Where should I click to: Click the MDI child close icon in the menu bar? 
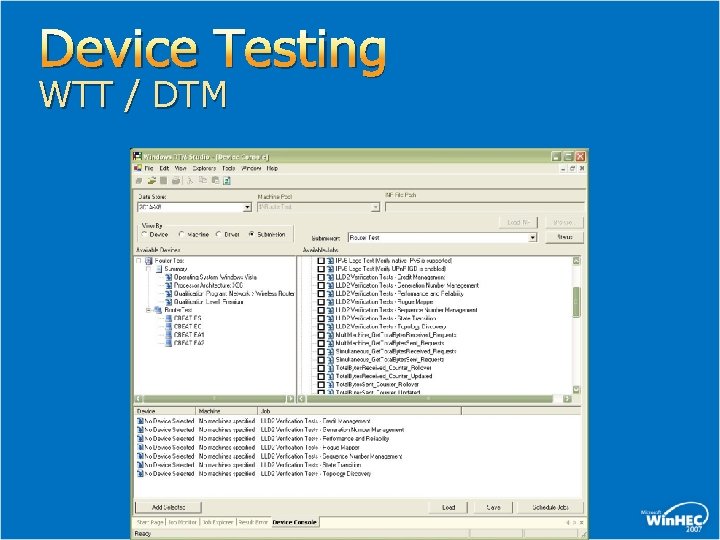tap(582, 169)
